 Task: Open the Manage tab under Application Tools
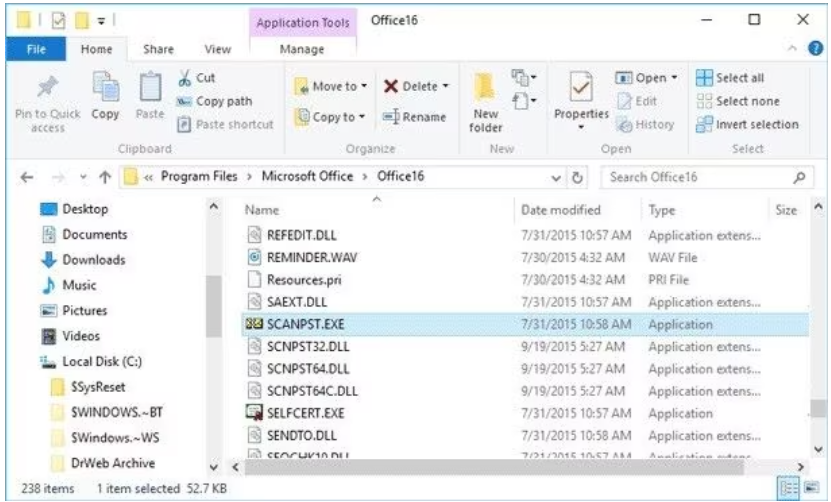[302, 49]
